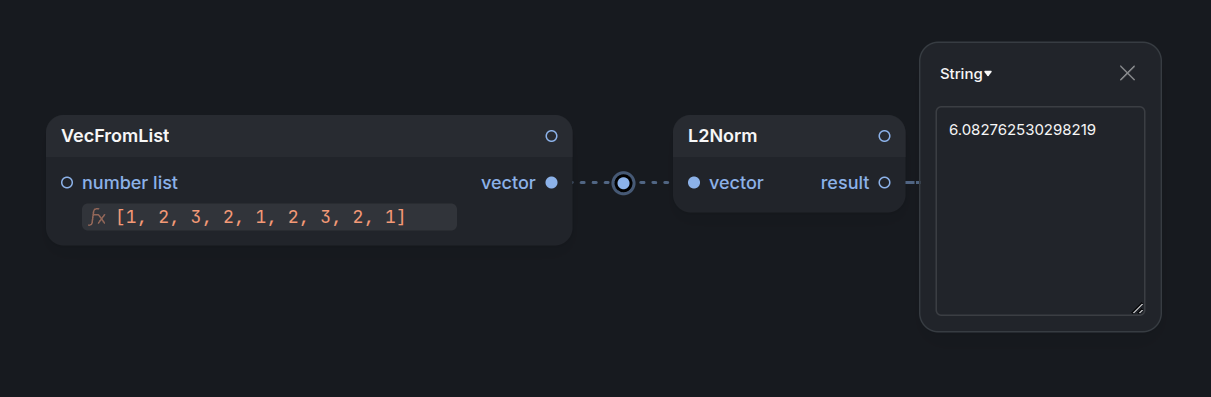Viewport: 1211px width, 397px height.
Task: Click the dropdown arrow next to String
Action: tap(988, 74)
